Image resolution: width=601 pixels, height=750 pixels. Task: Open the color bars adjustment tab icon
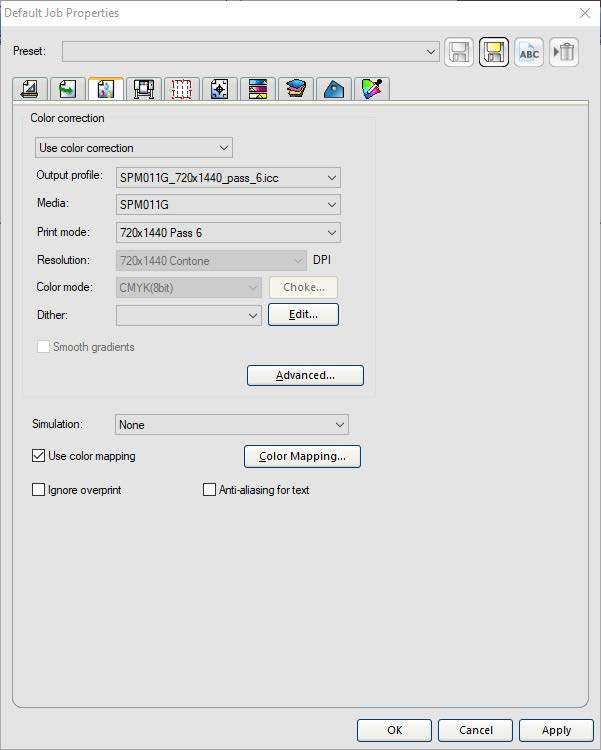coord(257,89)
